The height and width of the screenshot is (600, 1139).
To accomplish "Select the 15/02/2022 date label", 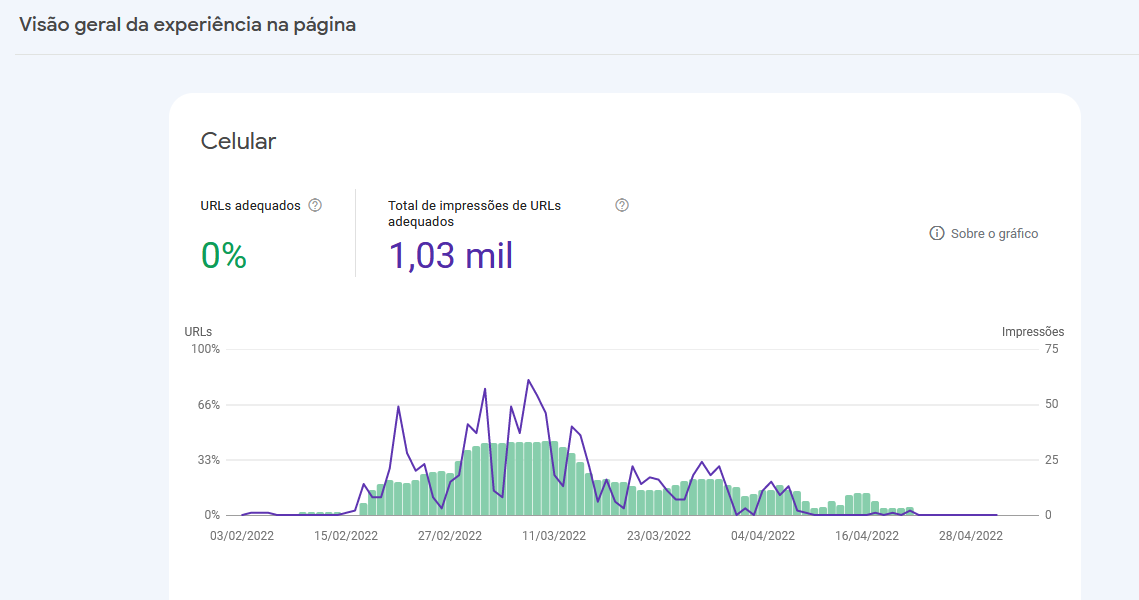I will (x=346, y=535).
